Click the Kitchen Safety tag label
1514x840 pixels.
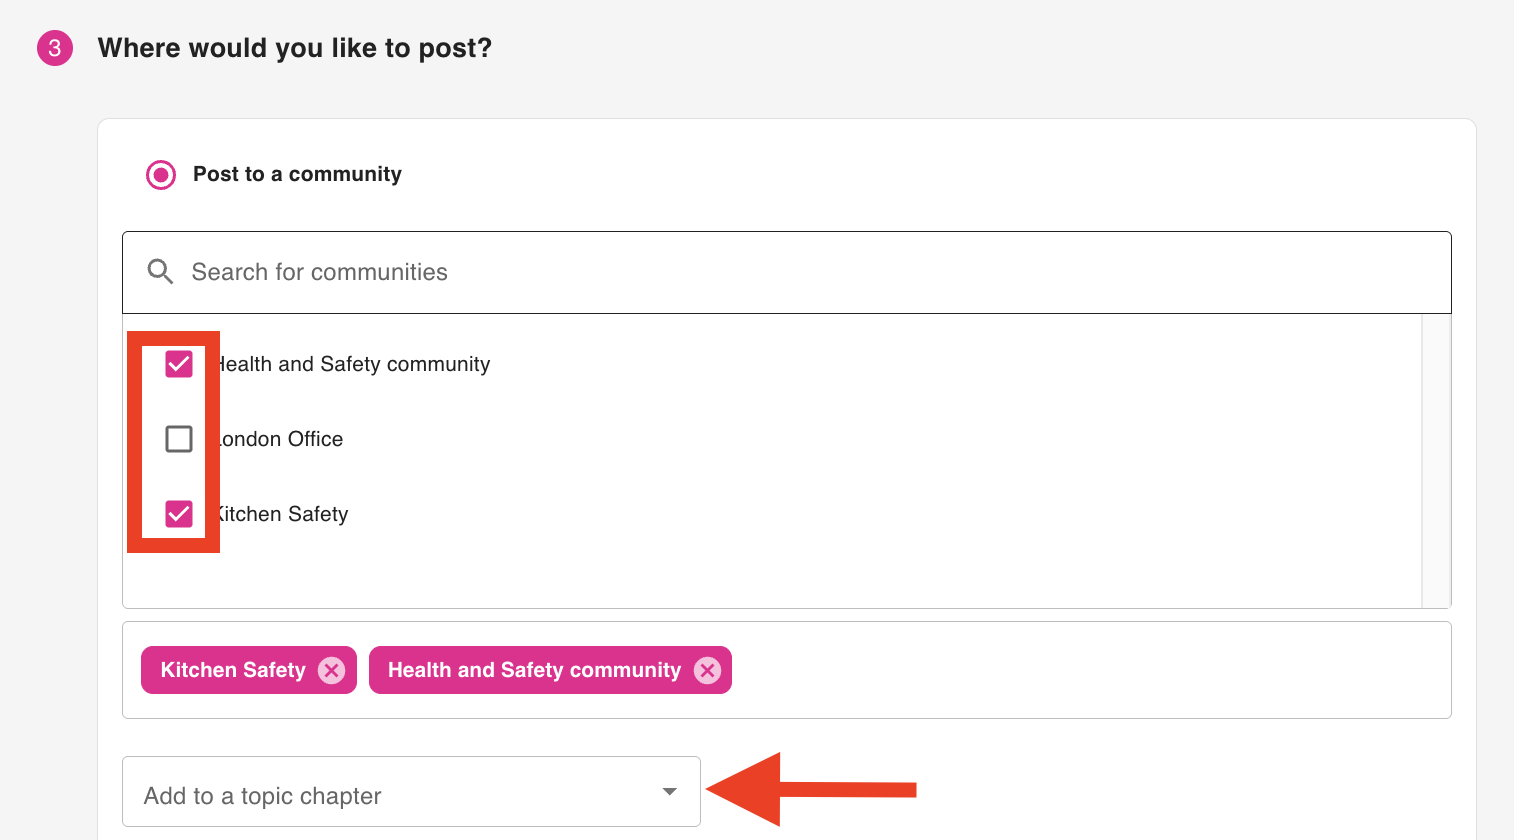pyautogui.click(x=233, y=670)
